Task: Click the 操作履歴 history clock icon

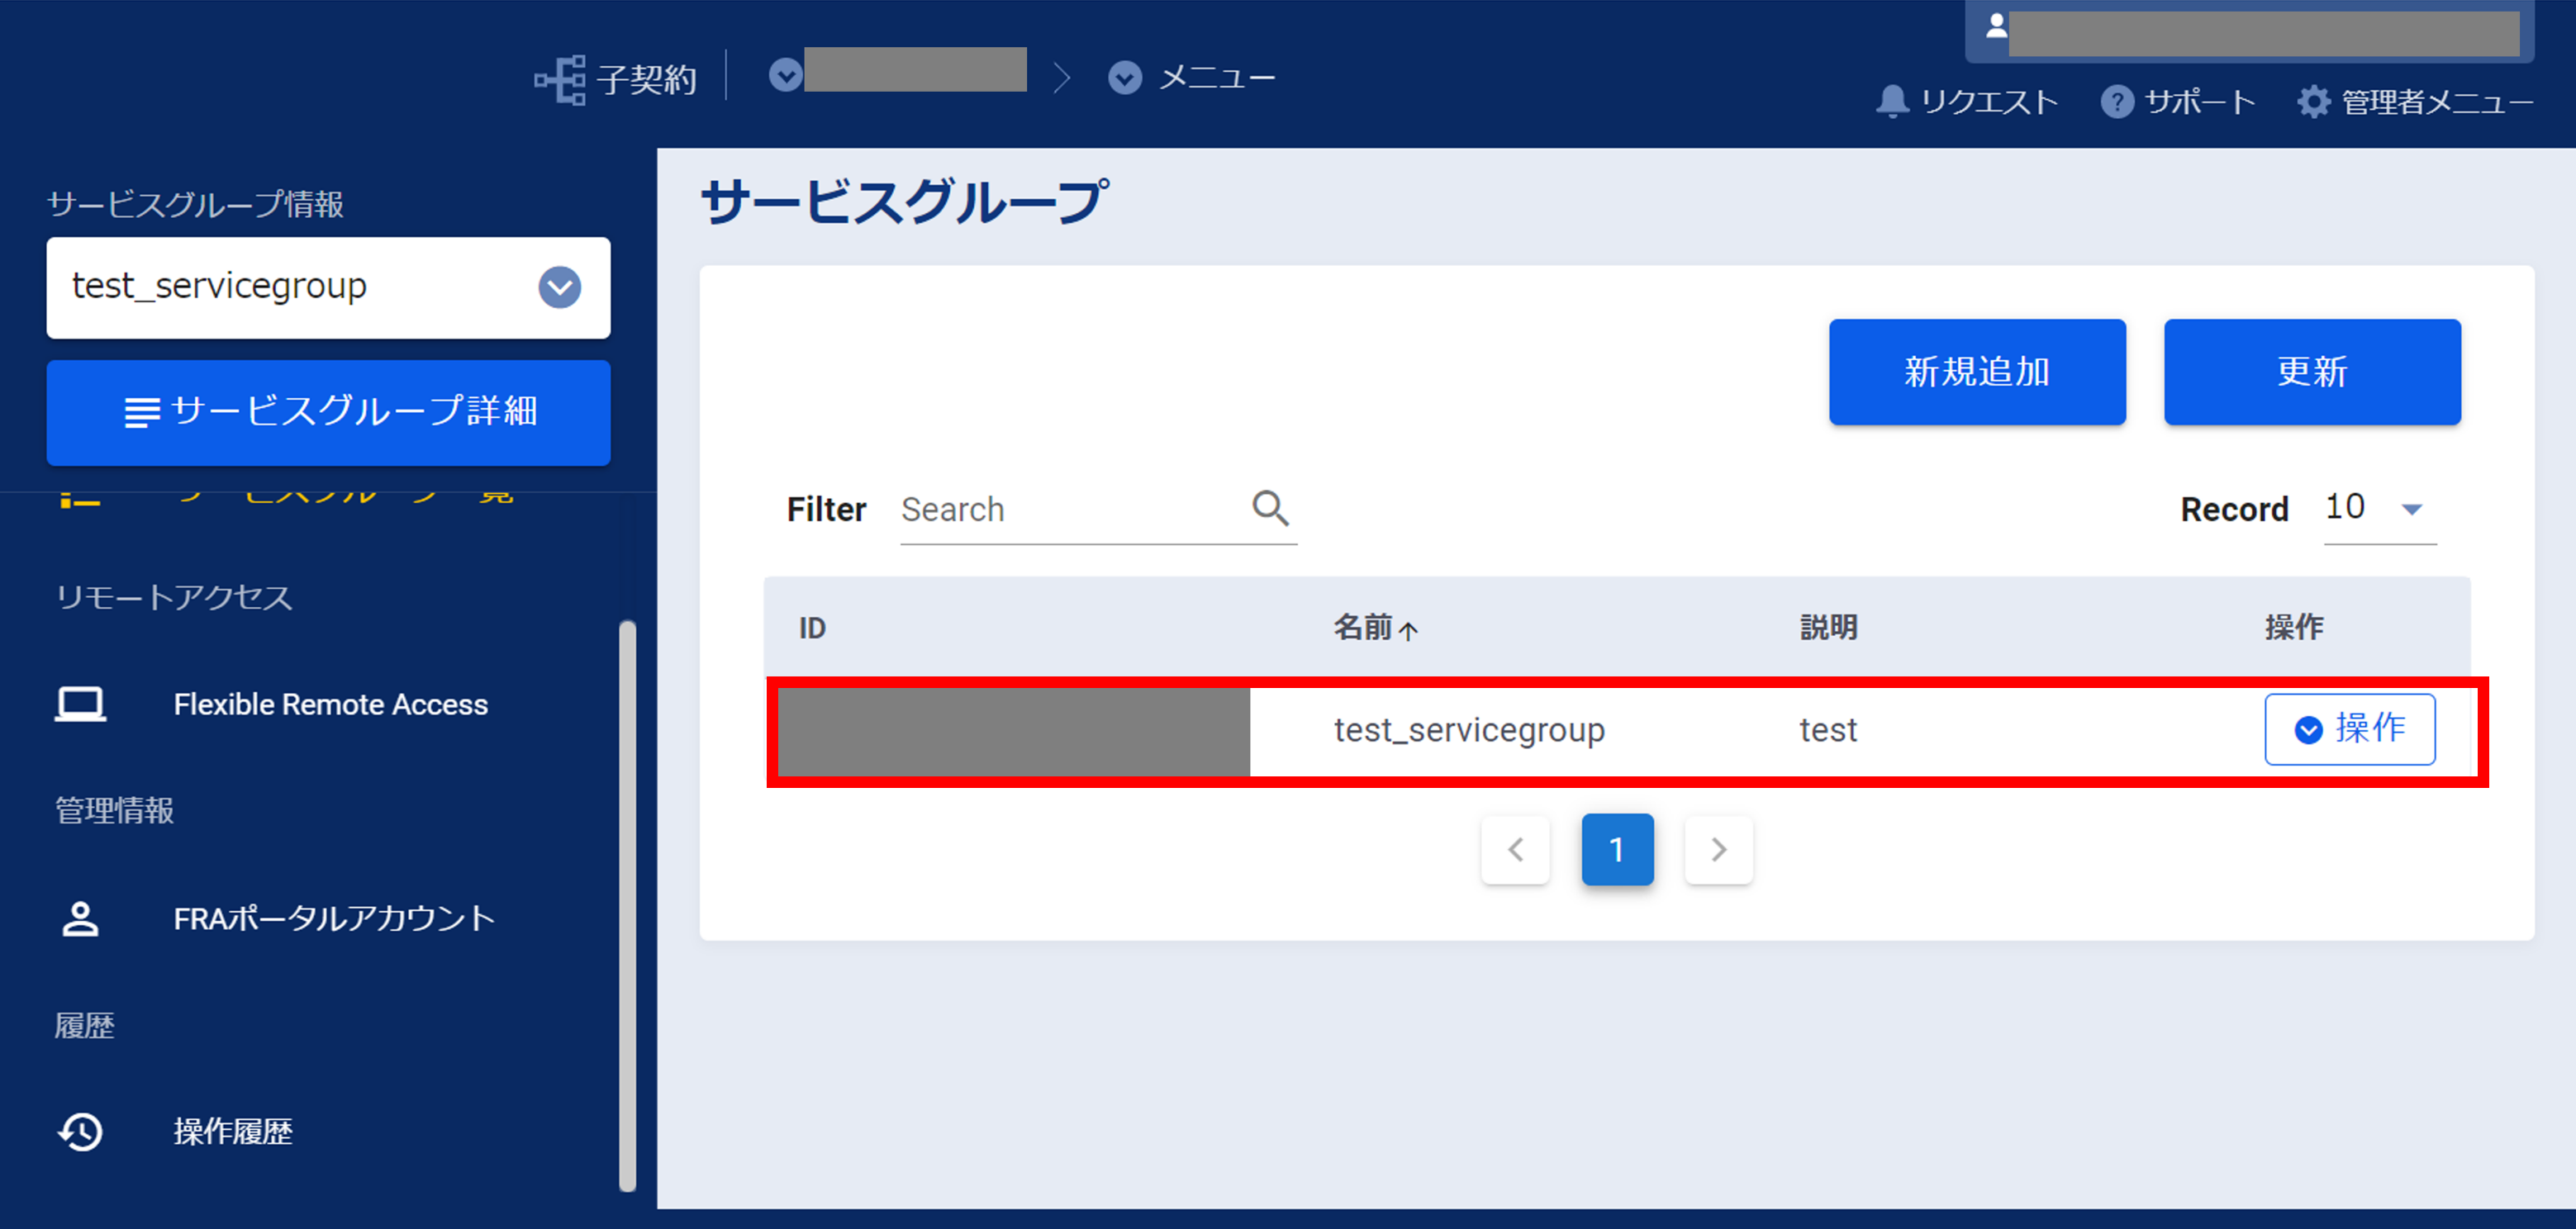Action: click(80, 1132)
